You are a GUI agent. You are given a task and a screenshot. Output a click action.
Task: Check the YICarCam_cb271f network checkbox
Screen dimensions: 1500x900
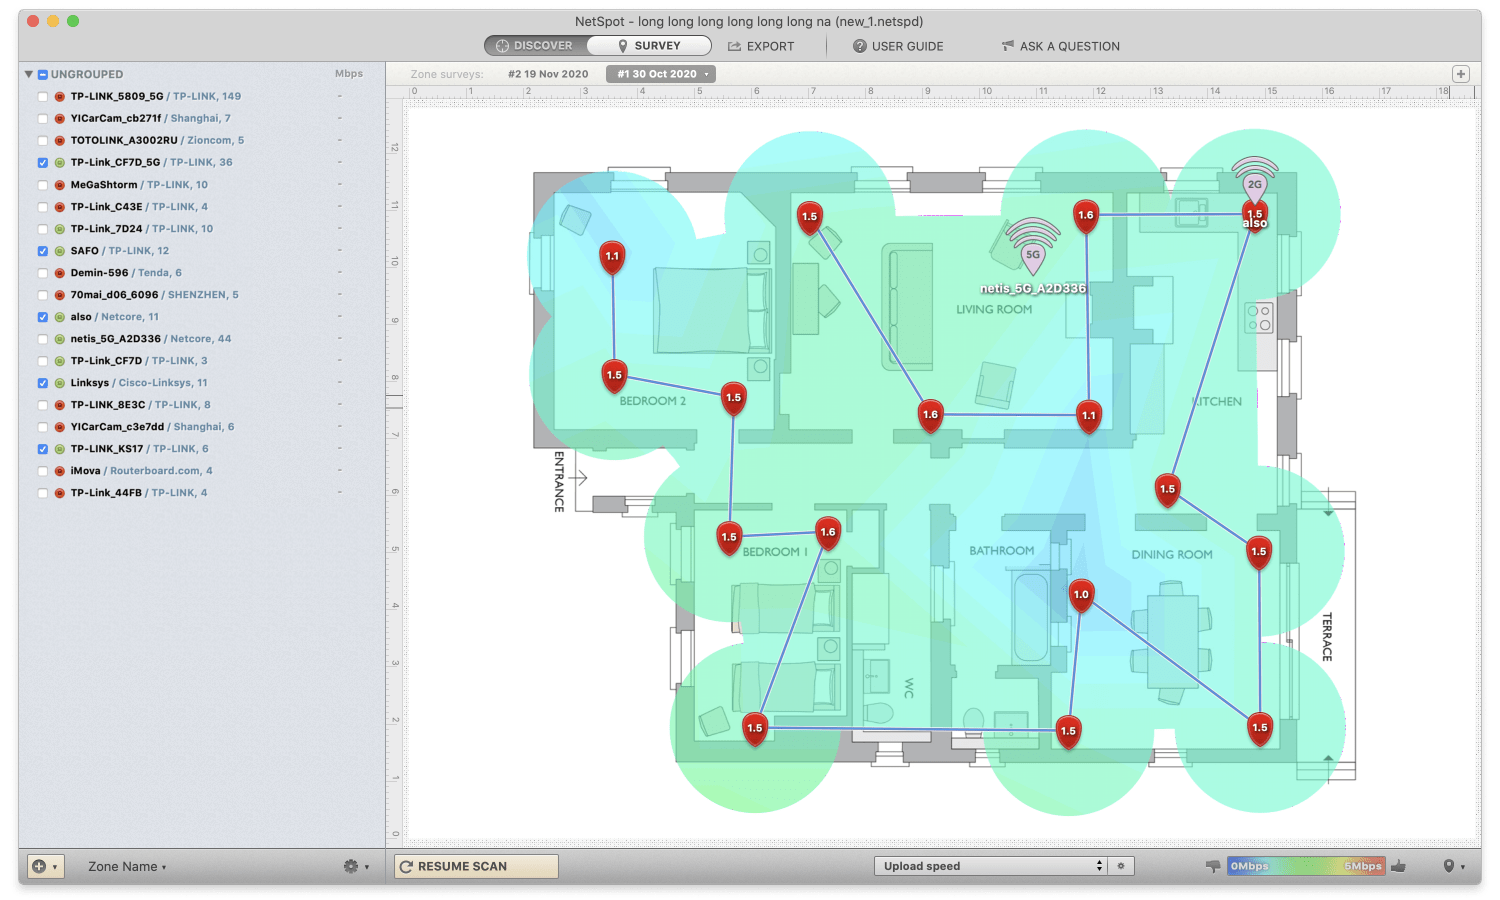tap(43, 119)
